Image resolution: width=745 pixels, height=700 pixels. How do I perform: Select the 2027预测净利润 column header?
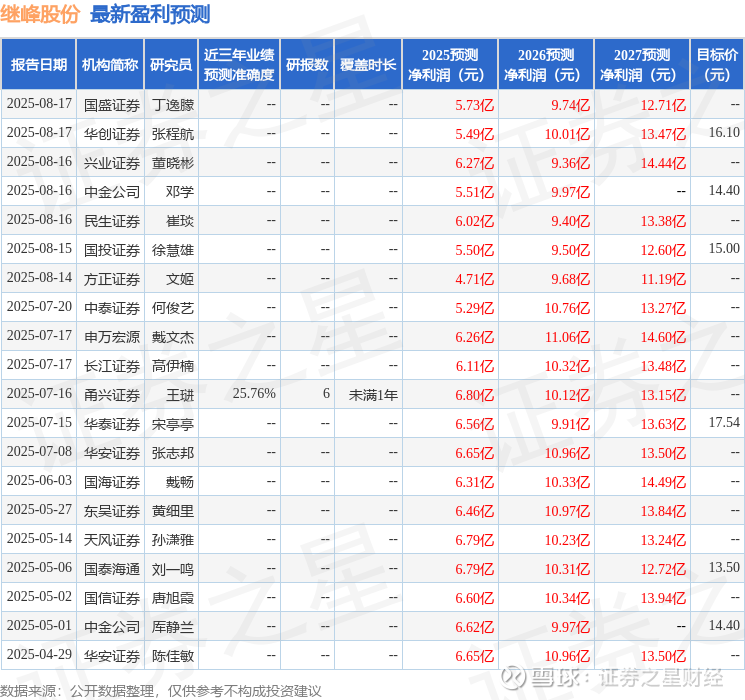[x=642, y=65]
